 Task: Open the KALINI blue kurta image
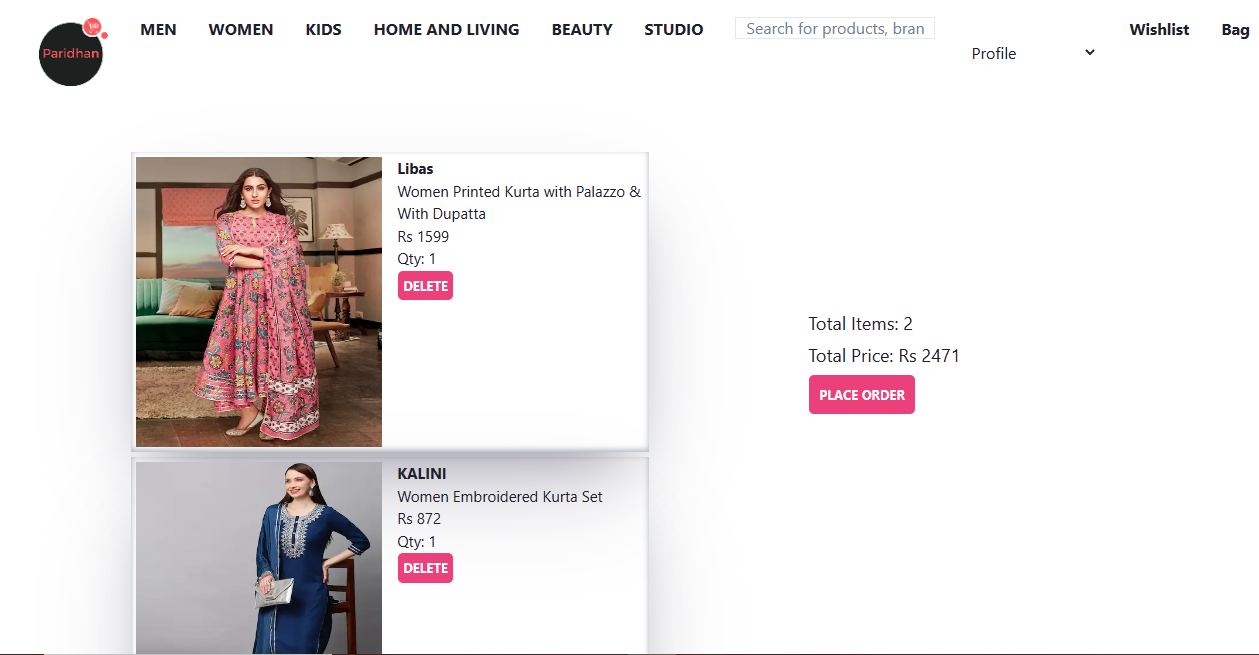(x=259, y=558)
